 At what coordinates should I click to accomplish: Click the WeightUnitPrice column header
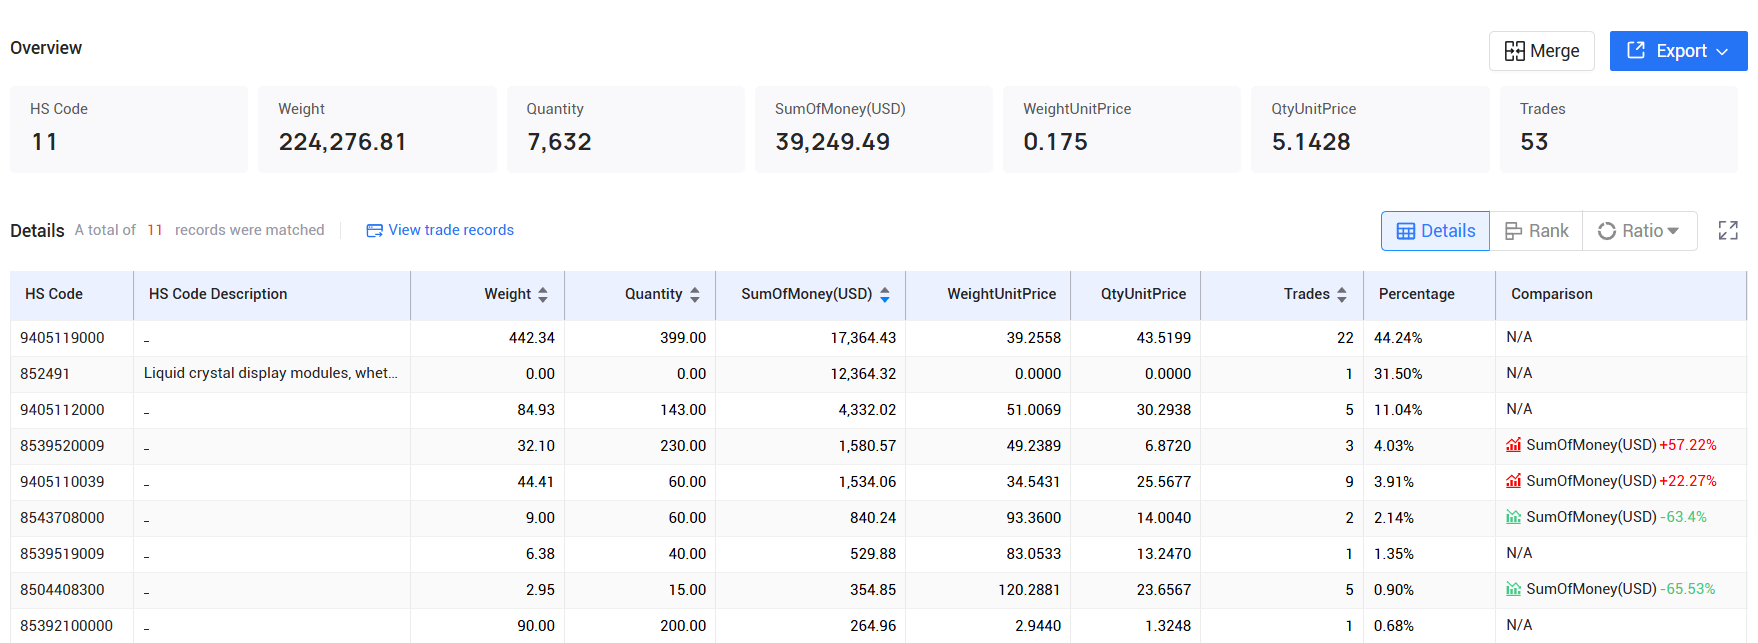[x=988, y=294]
